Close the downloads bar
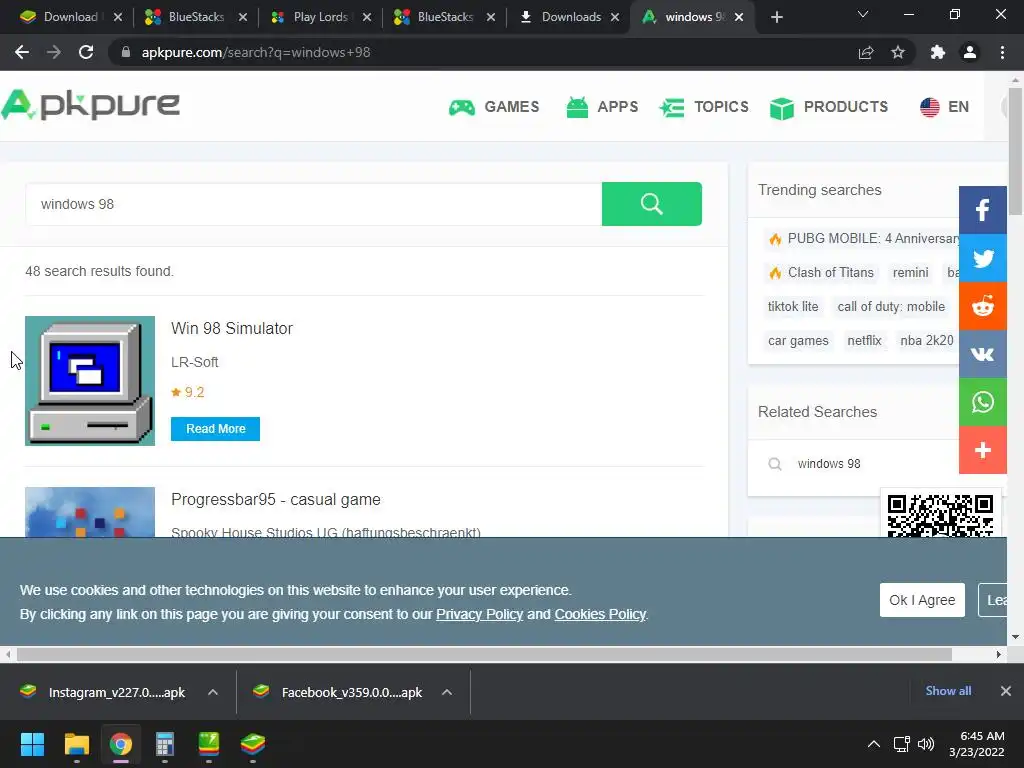The height and width of the screenshot is (768, 1024). 1006,691
